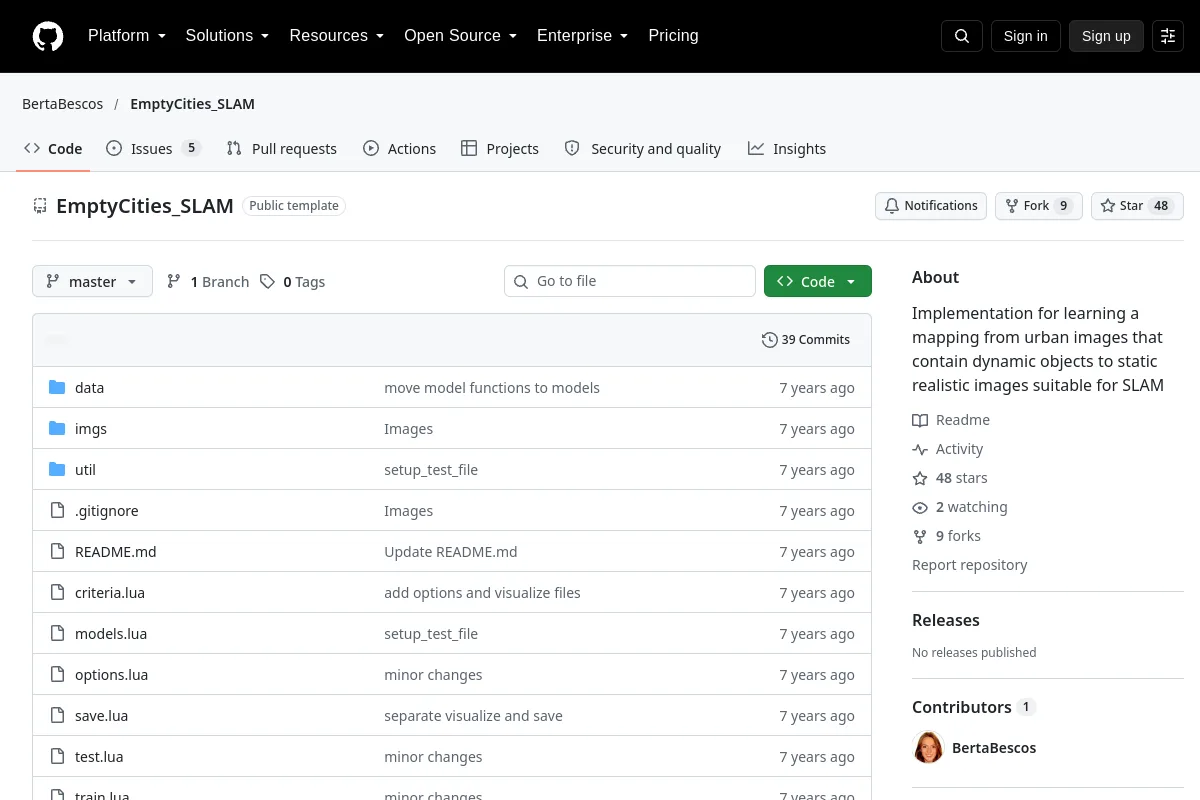Open BertaBescos owner link in breadcrumb
Screen dimensions: 1200x800
pyautogui.click(x=62, y=104)
